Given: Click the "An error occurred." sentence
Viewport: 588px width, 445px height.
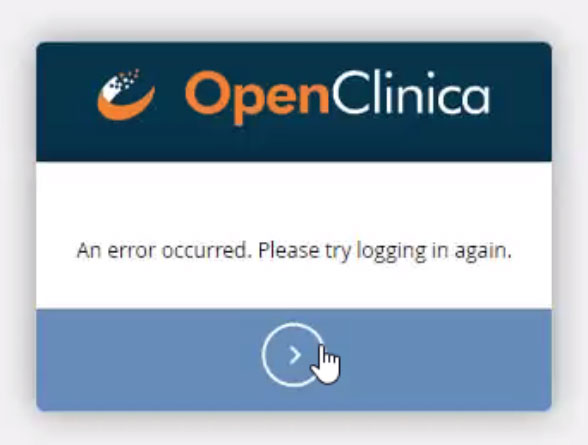Looking at the screenshot, I should tap(164, 250).
